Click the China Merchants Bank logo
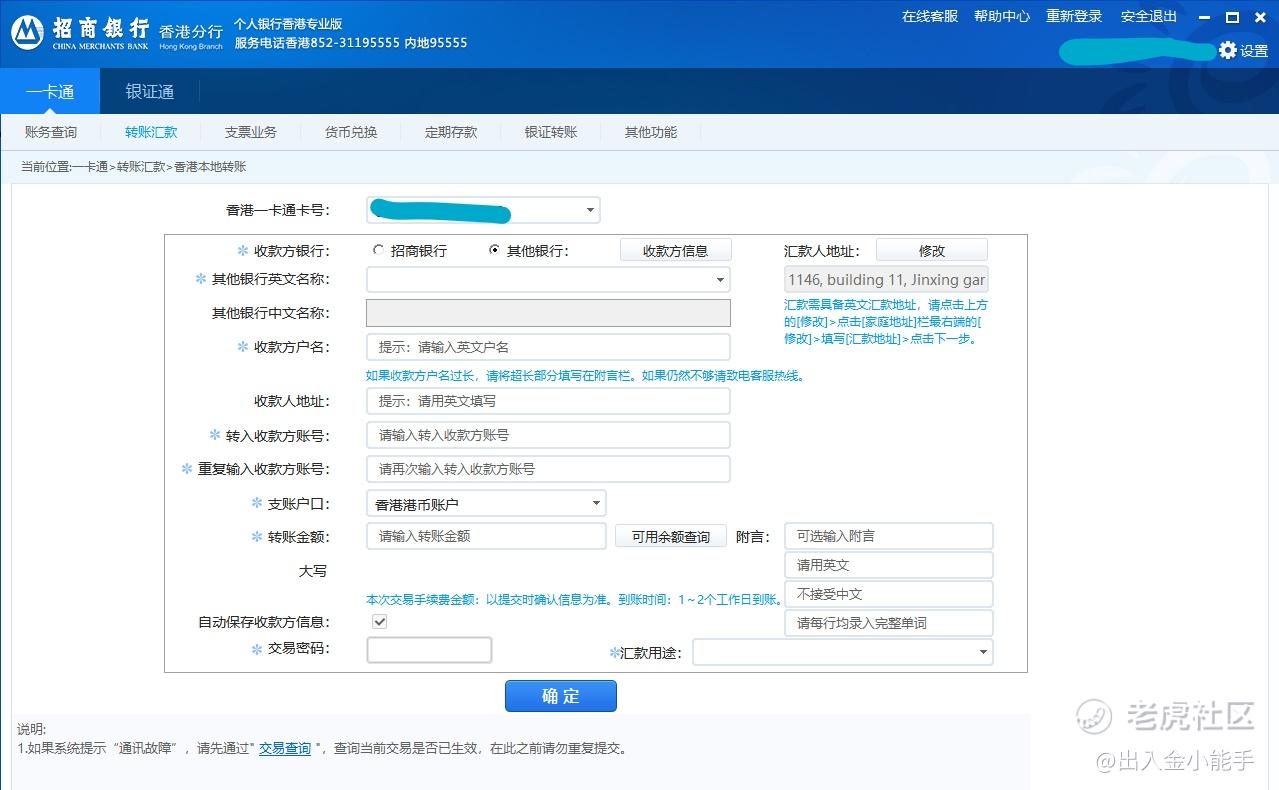This screenshot has height=790, width=1279. point(81,33)
